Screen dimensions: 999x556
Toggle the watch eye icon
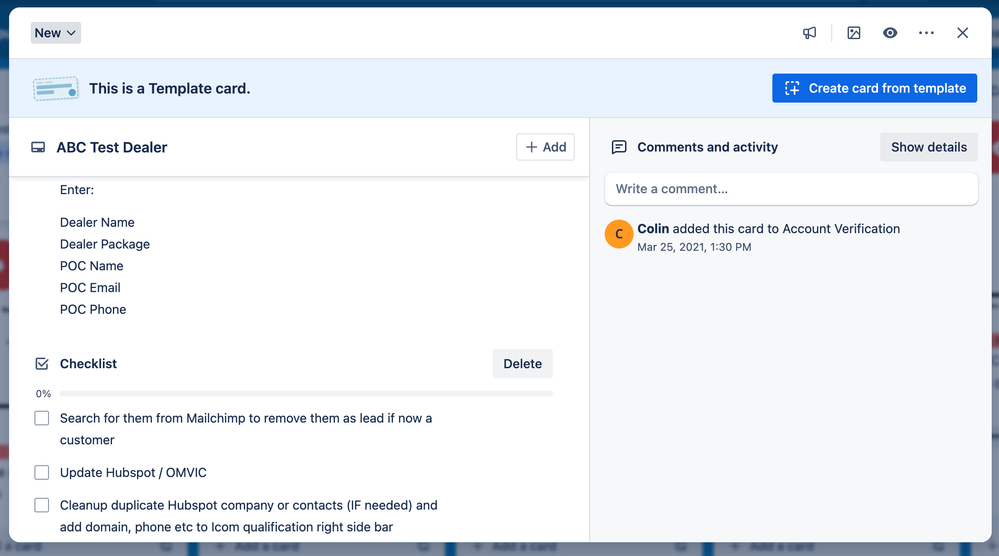click(x=890, y=33)
